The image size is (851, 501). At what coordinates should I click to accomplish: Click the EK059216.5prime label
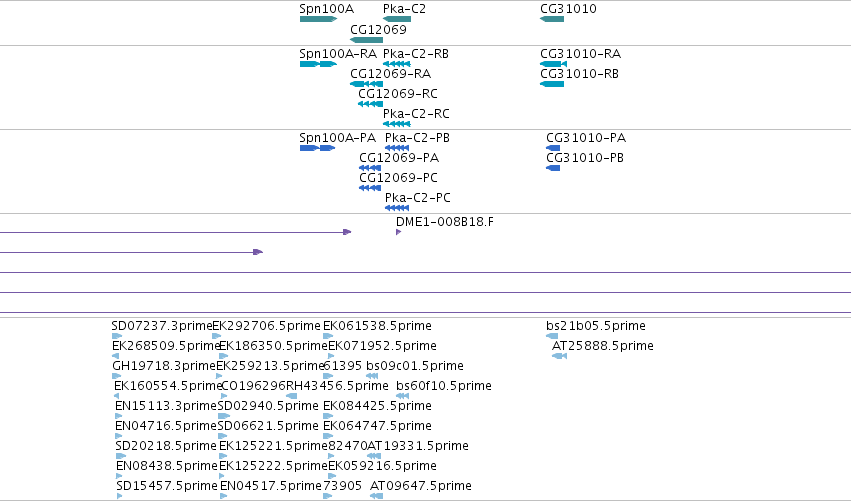(383, 467)
